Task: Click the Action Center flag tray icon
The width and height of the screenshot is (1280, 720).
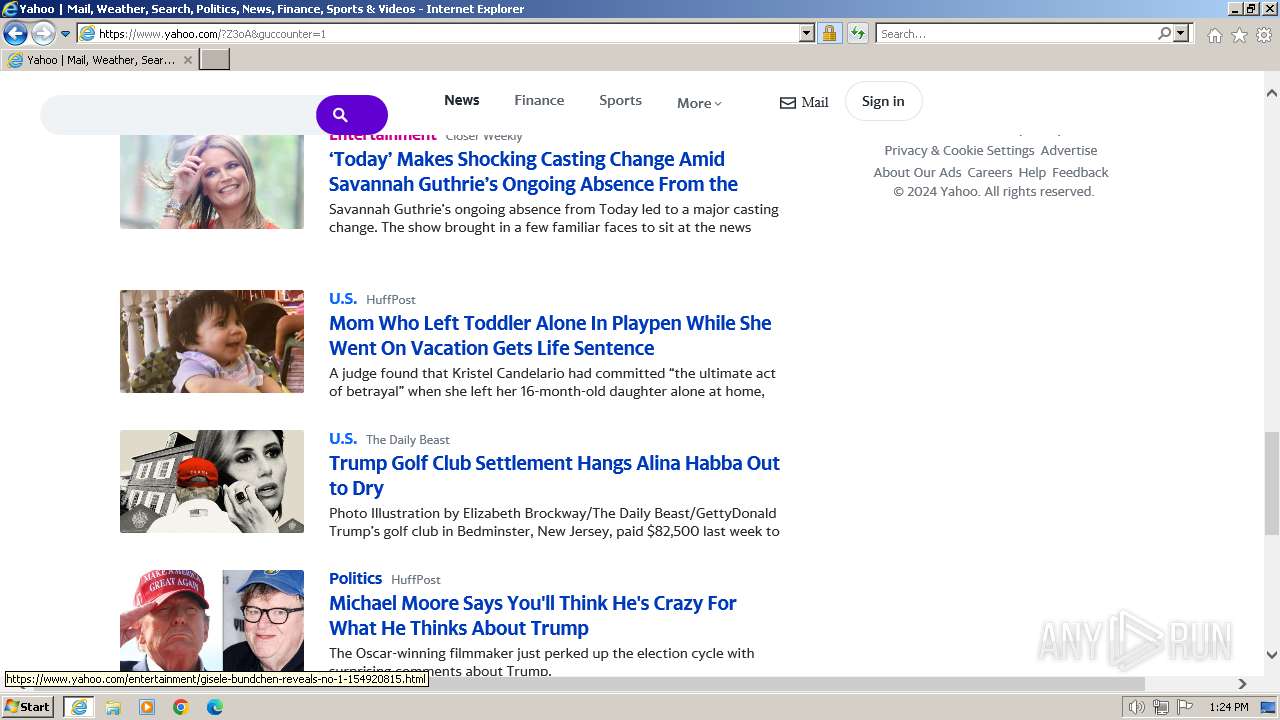Action: (x=1185, y=707)
